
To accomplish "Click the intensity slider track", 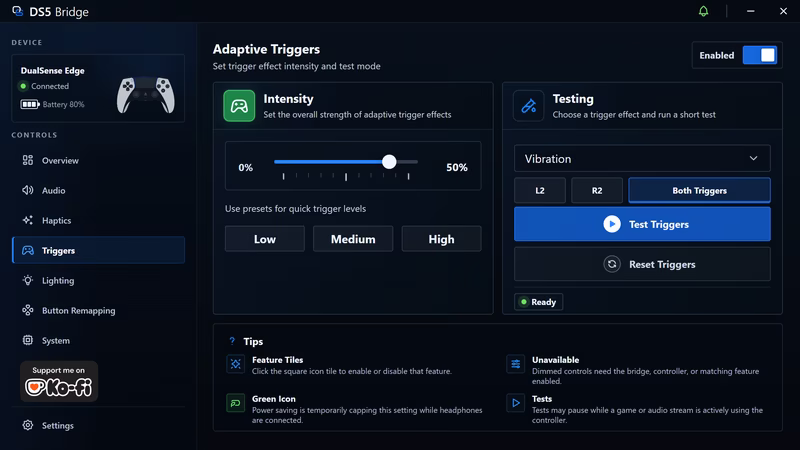I will click(x=346, y=162).
